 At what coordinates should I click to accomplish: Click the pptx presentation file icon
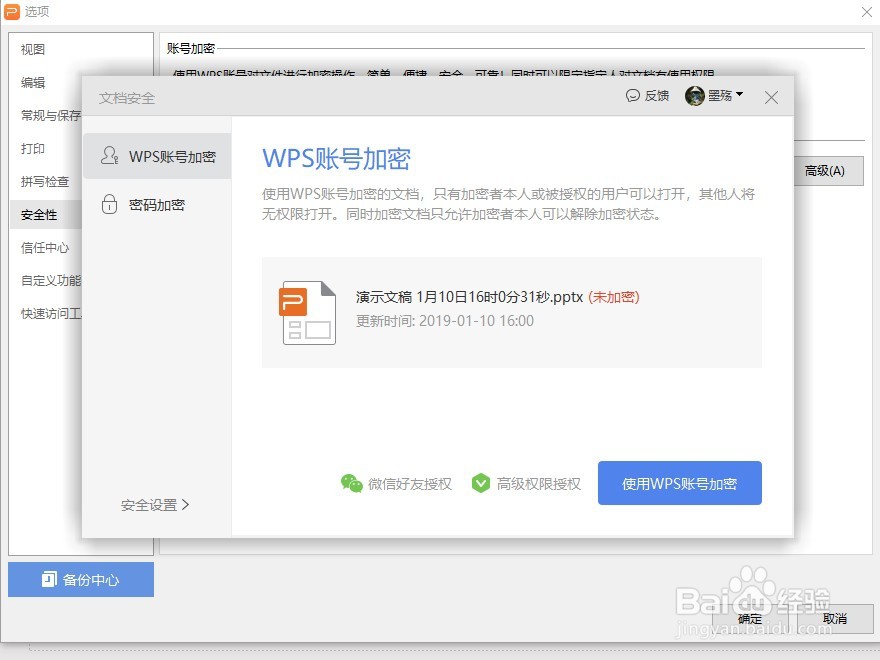(307, 313)
